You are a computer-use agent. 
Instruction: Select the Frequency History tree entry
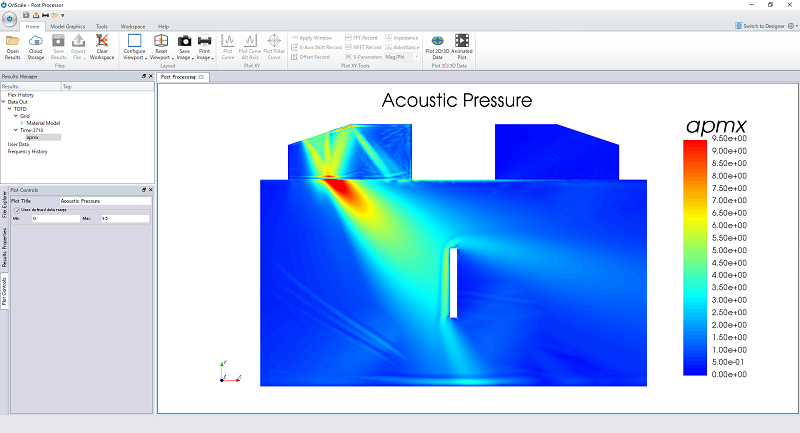[x=27, y=151]
